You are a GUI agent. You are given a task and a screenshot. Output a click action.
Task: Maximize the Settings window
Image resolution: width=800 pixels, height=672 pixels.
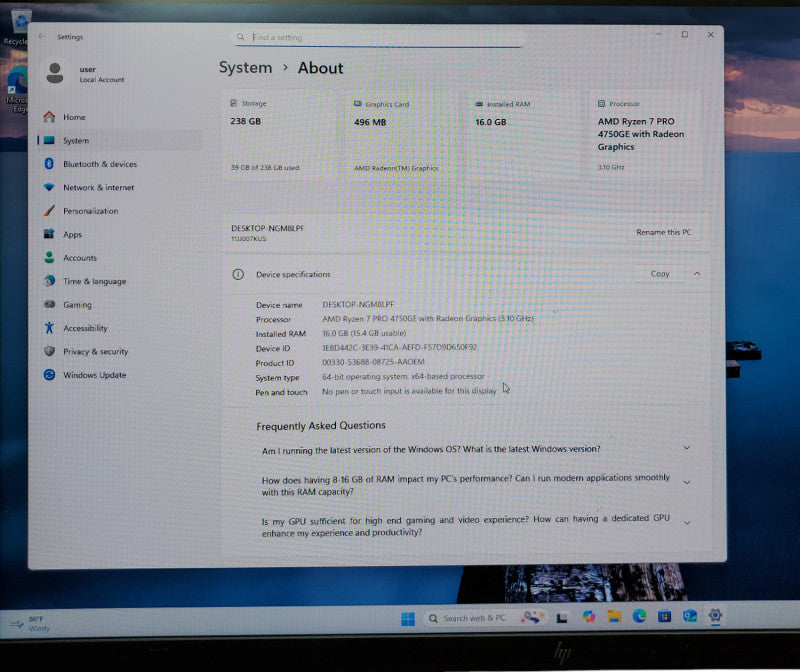coord(685,35)
